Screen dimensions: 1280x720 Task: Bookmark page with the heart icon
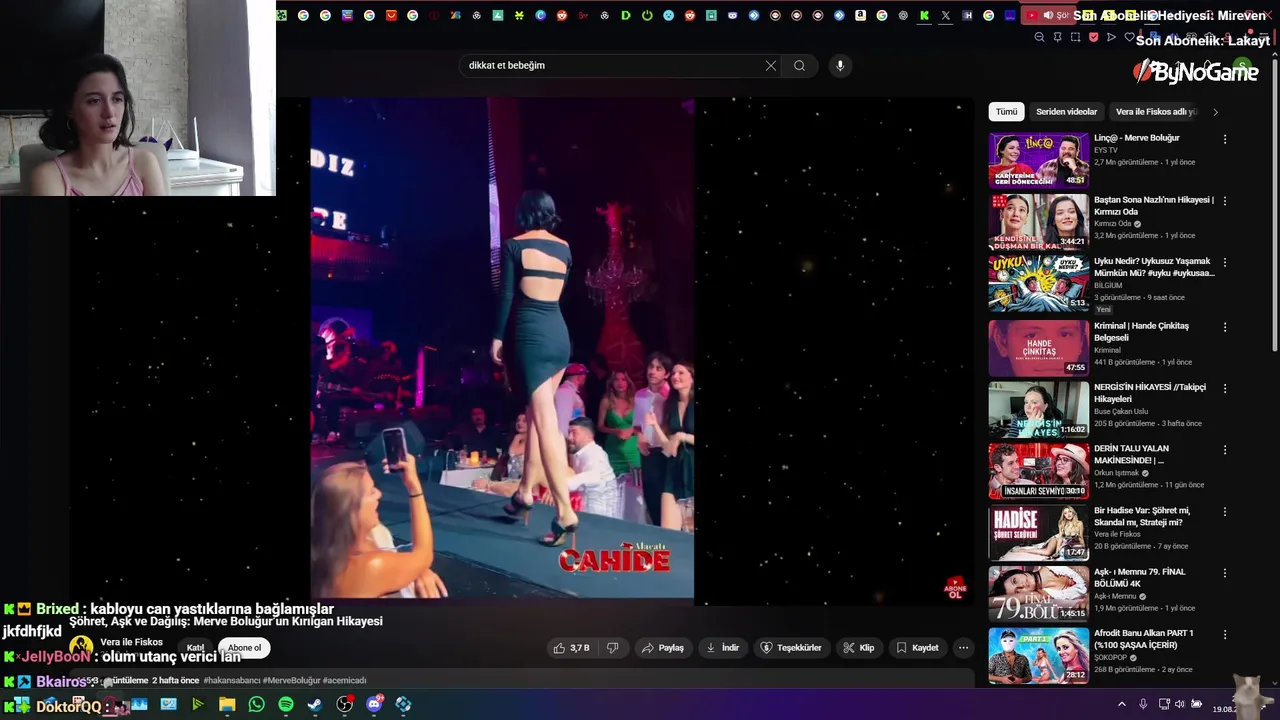[x=1129, y=37]
